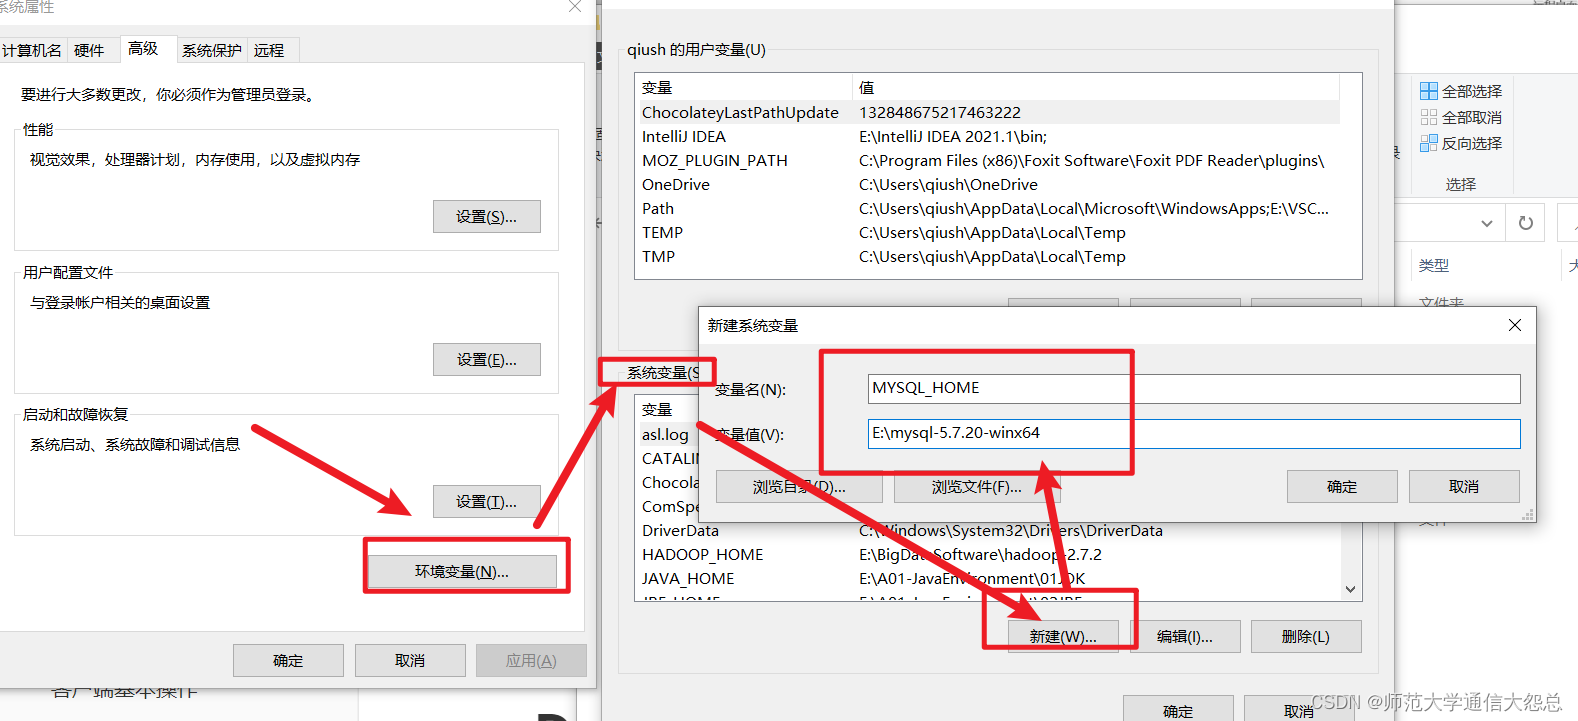Click 编辑(I) for system variables
1578x721 pixels.
pyautogui.click(x=1185, y=637)
